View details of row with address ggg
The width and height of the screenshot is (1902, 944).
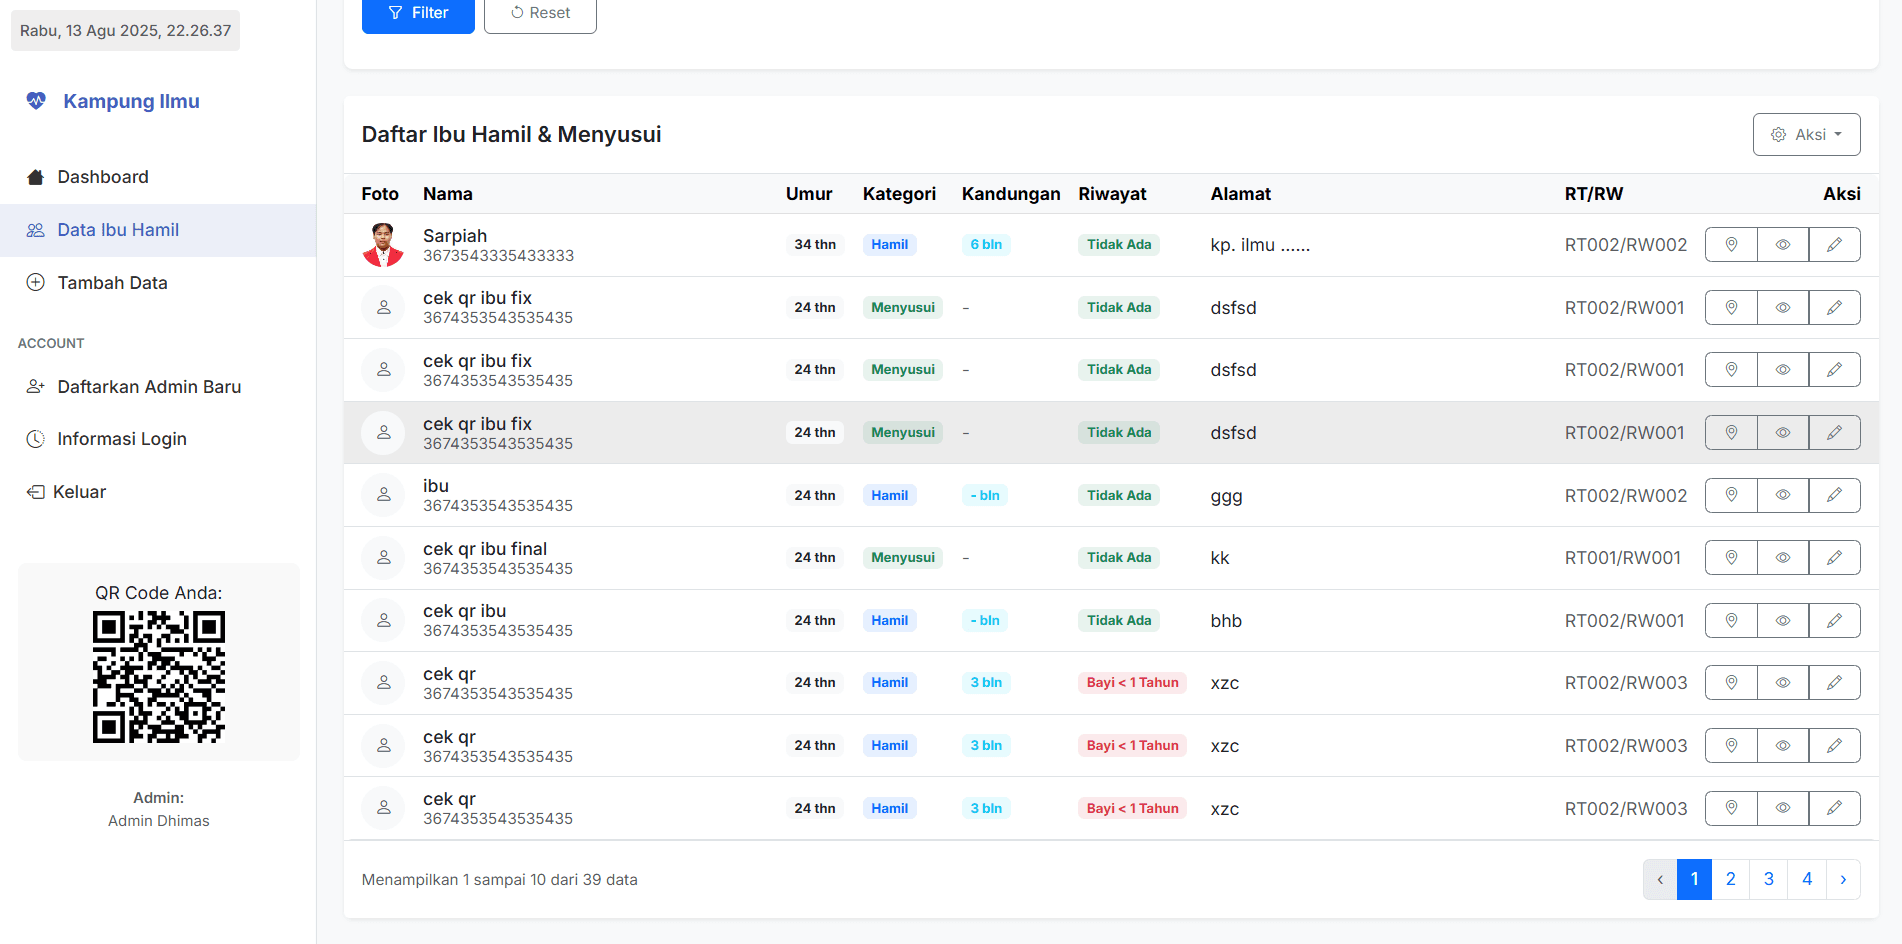(x=1783, y=495)
